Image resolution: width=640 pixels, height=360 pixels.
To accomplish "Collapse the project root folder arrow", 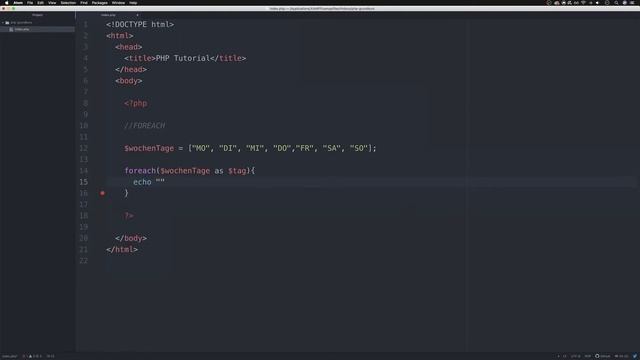I will coord(3,23).
